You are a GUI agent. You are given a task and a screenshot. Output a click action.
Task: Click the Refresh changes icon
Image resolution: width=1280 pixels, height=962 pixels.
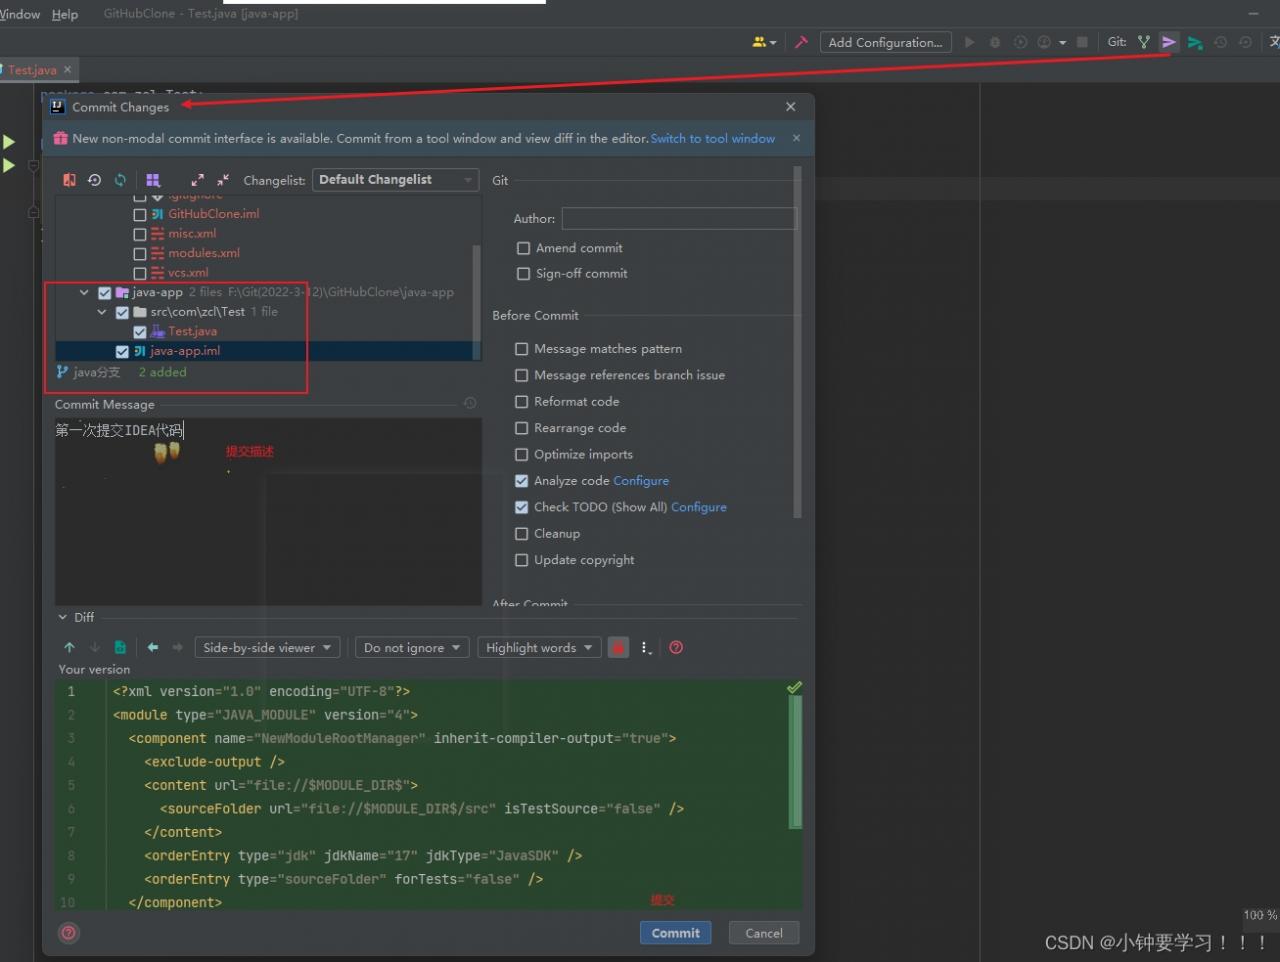point(120,180)
